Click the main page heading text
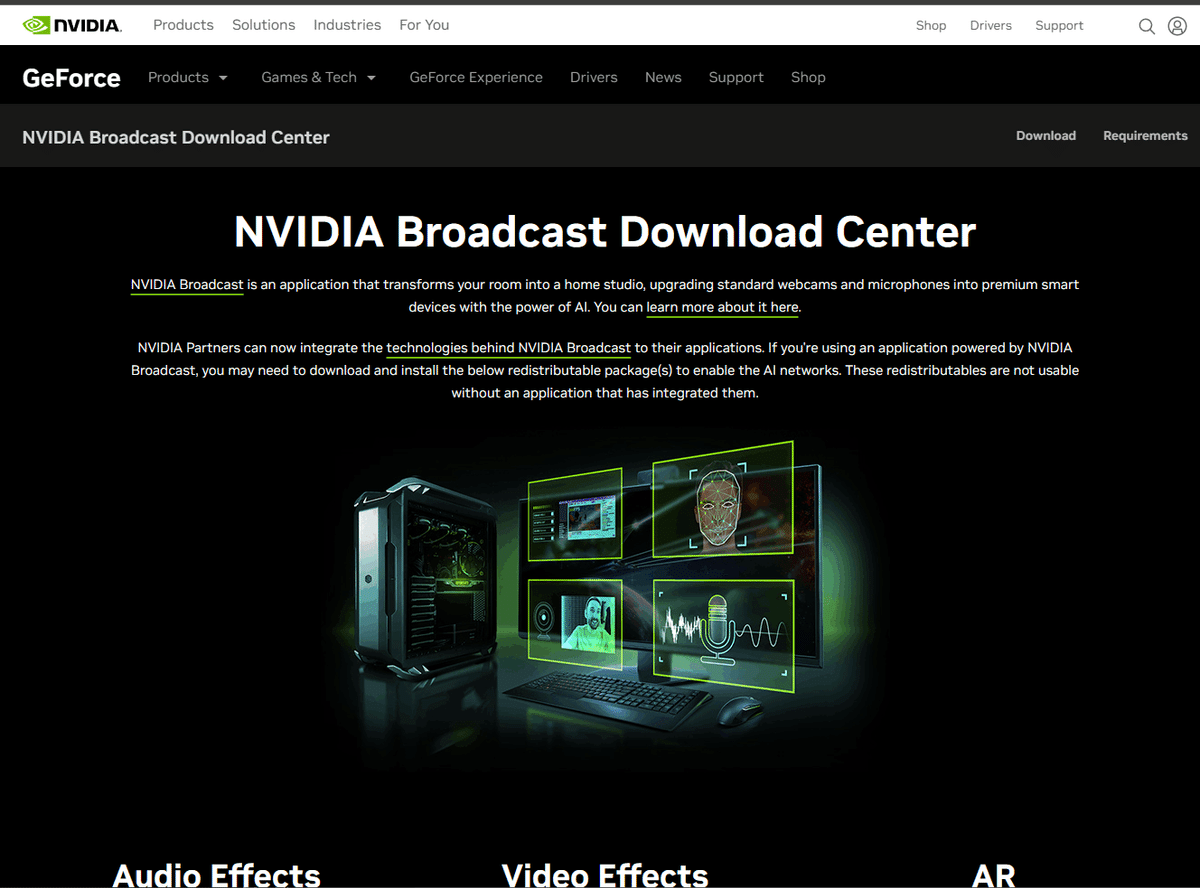This screenshot has height=888, width=1200. click(605, 232)
